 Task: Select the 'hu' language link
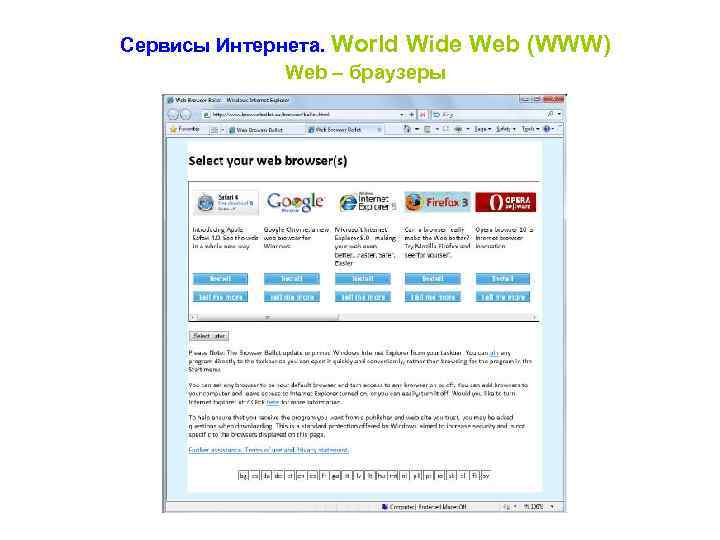point(382,476)
